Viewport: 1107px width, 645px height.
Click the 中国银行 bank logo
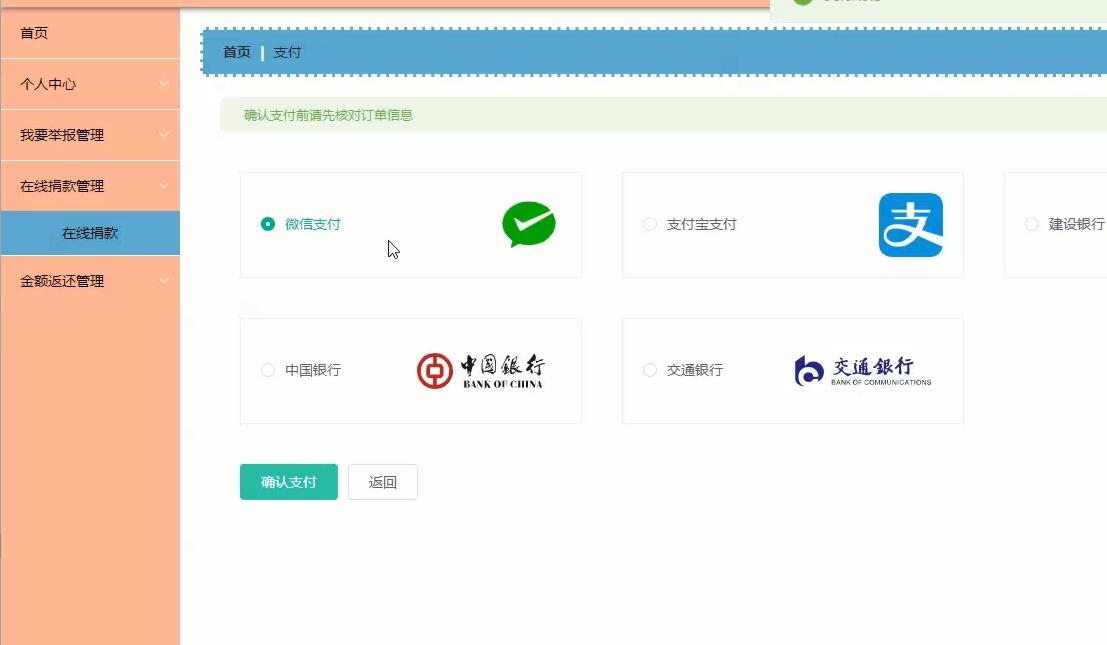coord(480,370)
